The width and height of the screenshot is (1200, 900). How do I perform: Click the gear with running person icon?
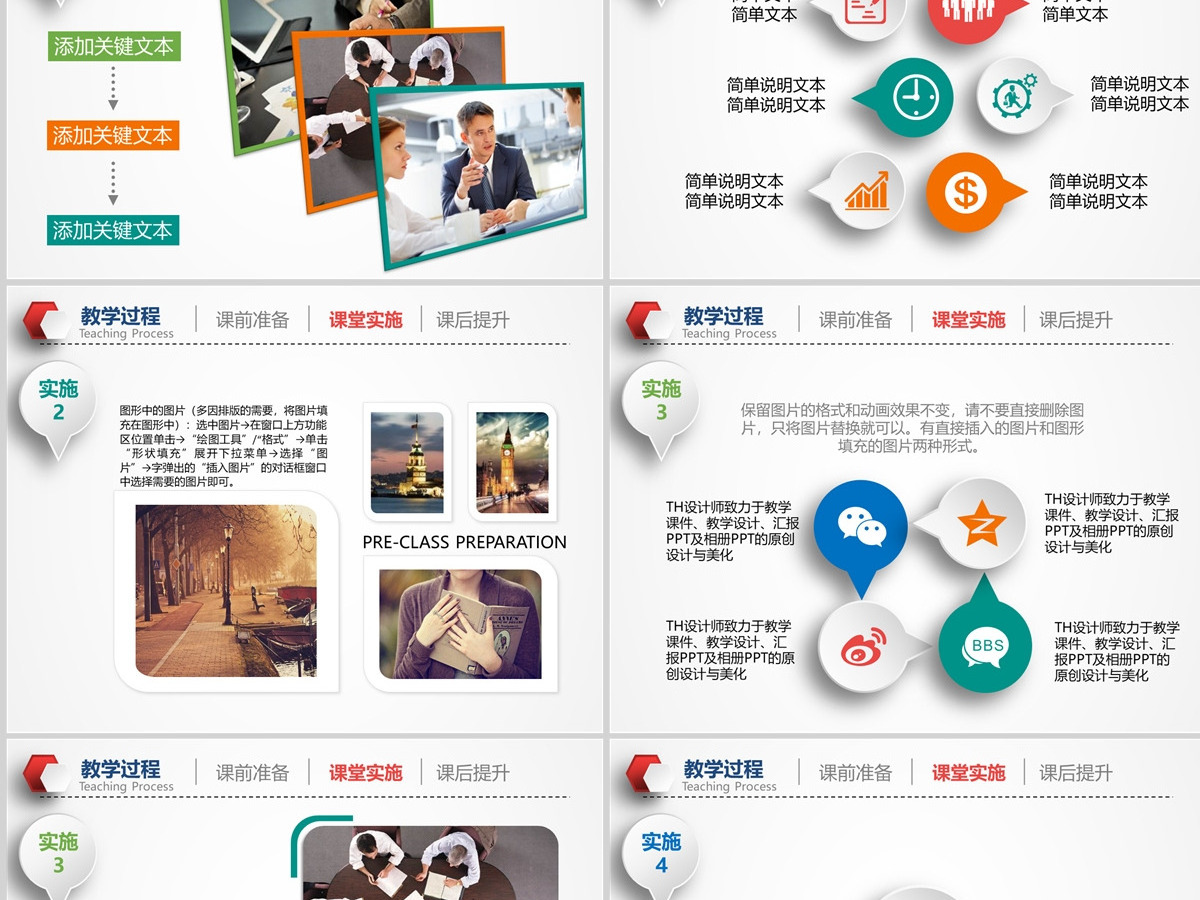[1017, 96]
